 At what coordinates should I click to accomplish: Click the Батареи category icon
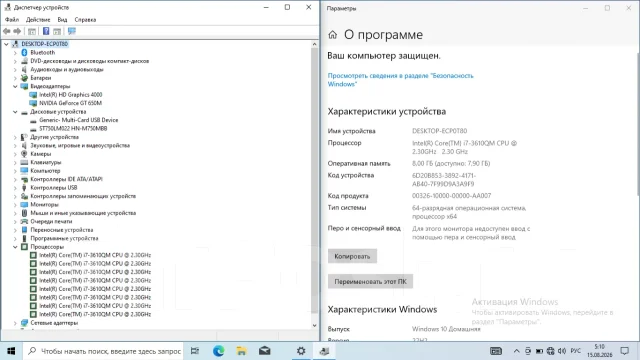click(x=24, y=78)
